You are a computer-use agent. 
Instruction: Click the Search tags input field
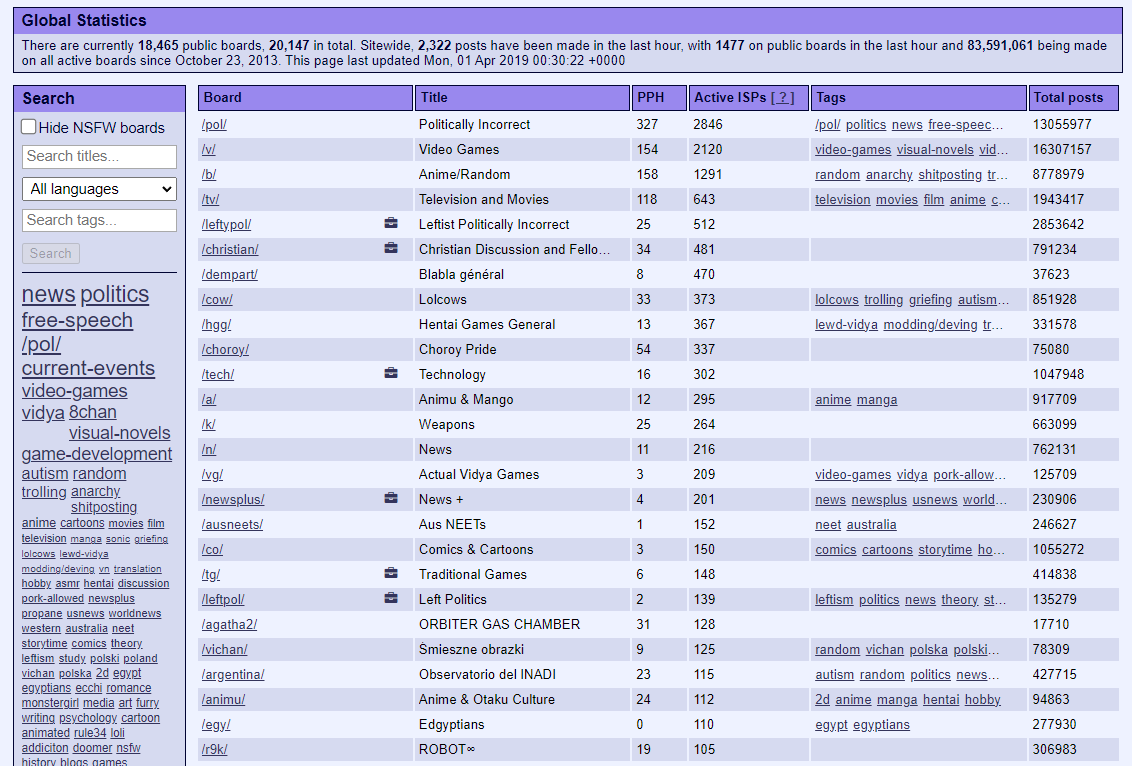coord(99,220)
